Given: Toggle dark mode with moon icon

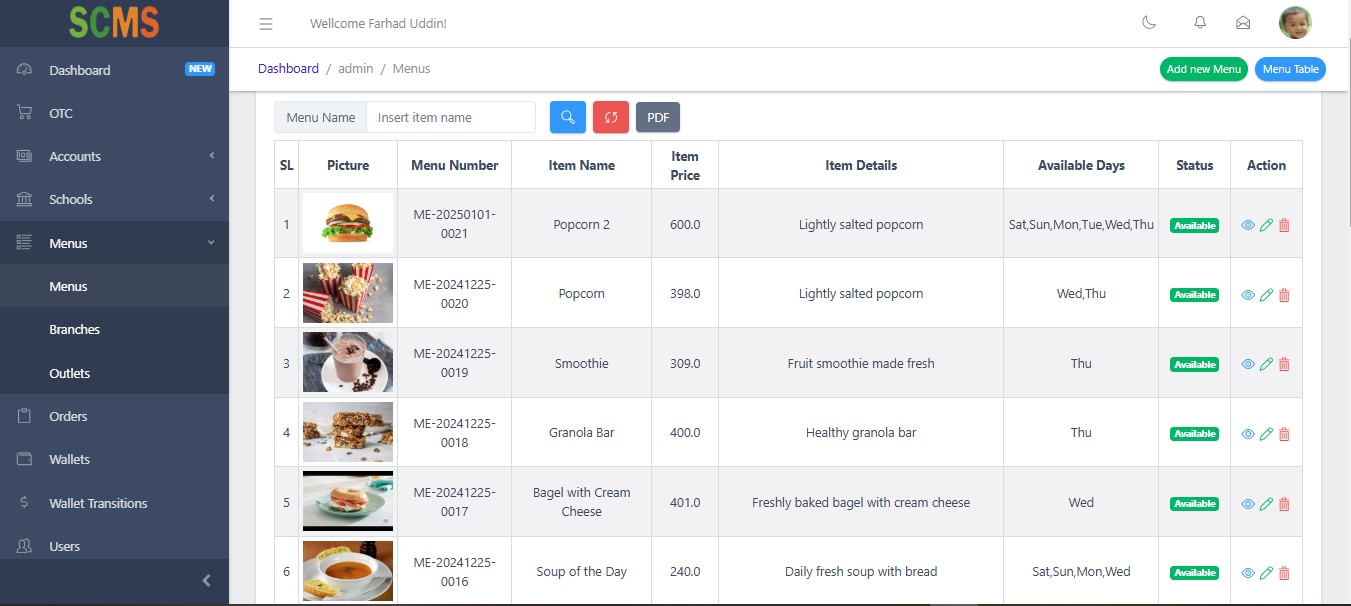Looking at the screenshot, I should tap(1149, 23).
